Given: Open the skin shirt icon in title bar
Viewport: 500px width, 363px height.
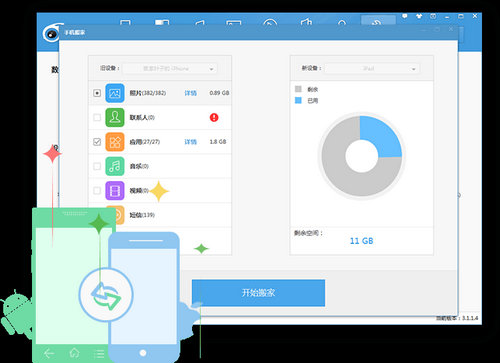Looking at the screenshot, I should pos(419,16).
